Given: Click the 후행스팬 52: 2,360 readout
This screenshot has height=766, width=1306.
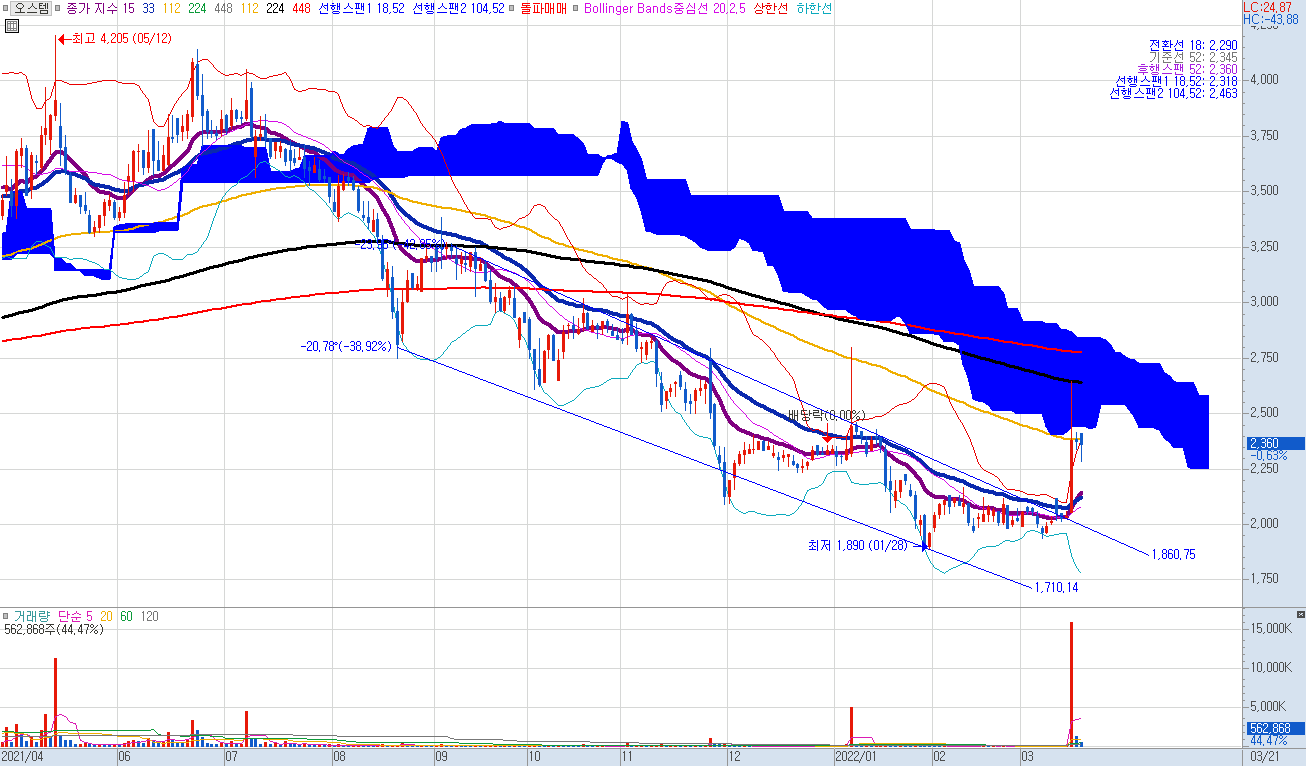Looking at the screenshot, I should tap(1187, 69).
